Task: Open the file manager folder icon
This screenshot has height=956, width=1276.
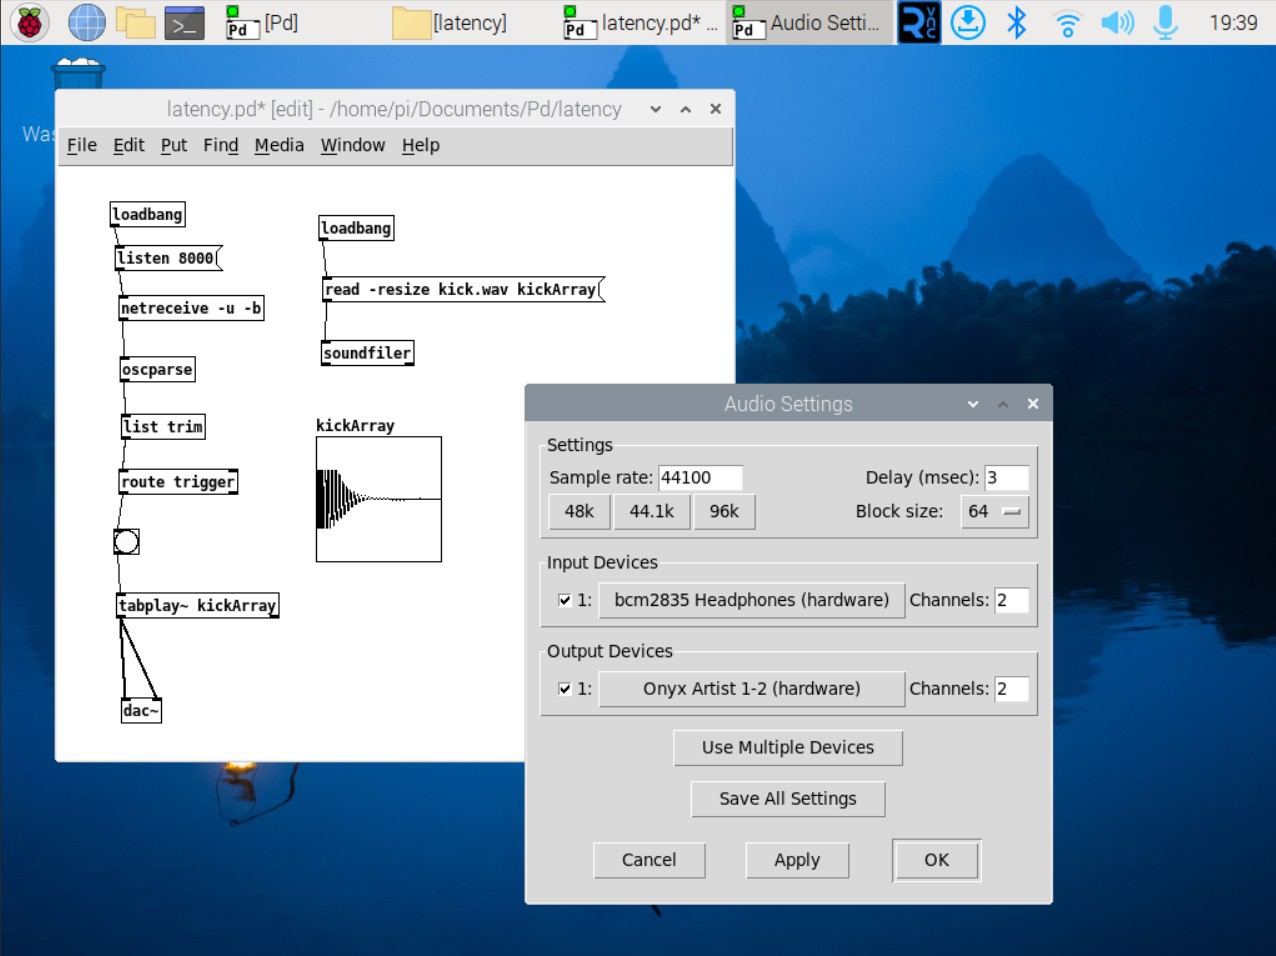Action: (135, 22)
